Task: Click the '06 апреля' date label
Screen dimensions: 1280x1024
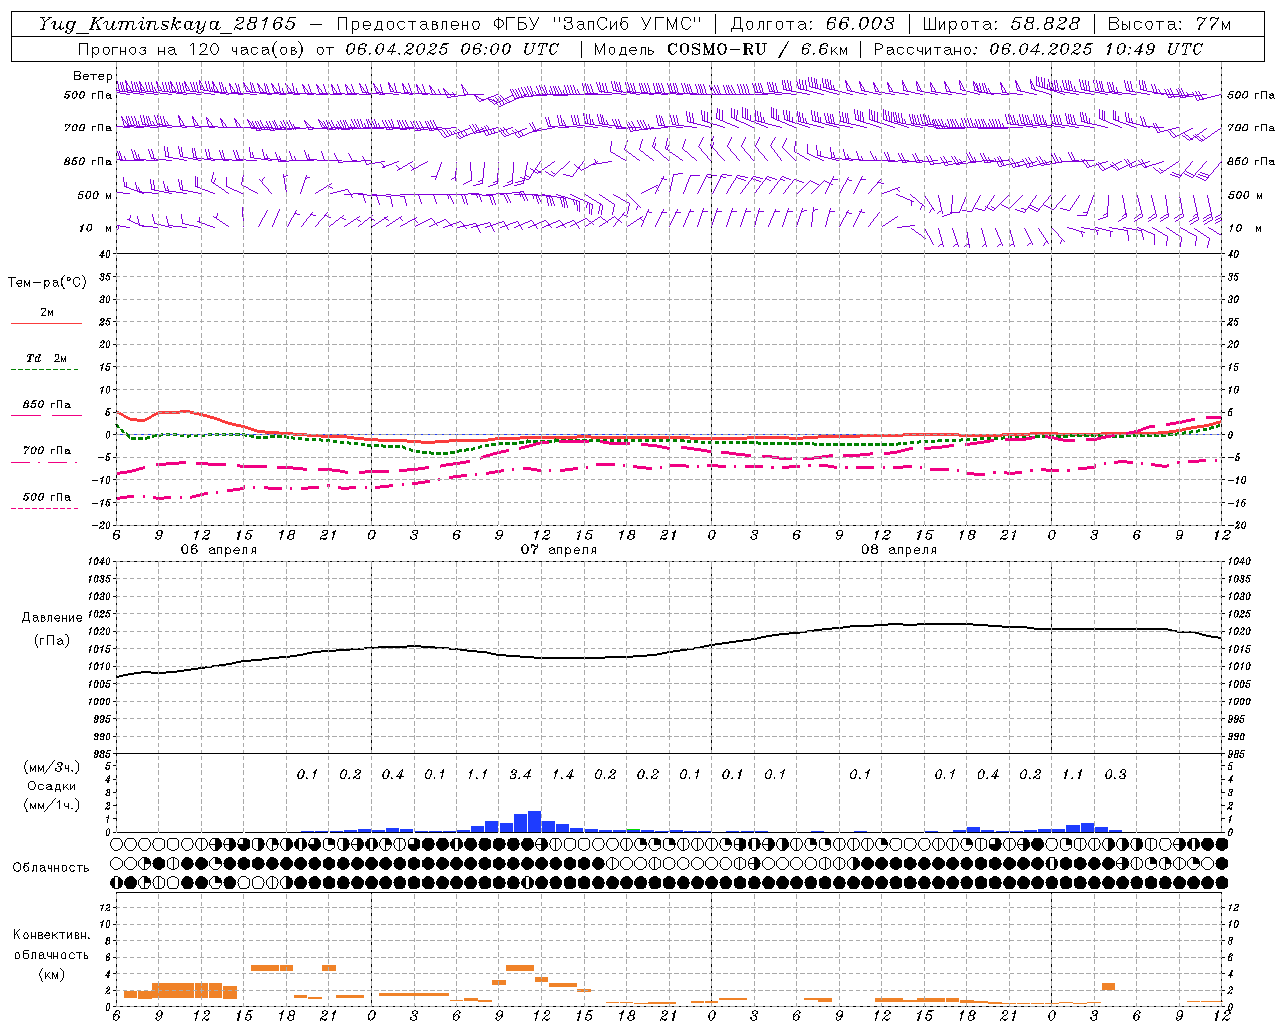Action: coord(218,550)
